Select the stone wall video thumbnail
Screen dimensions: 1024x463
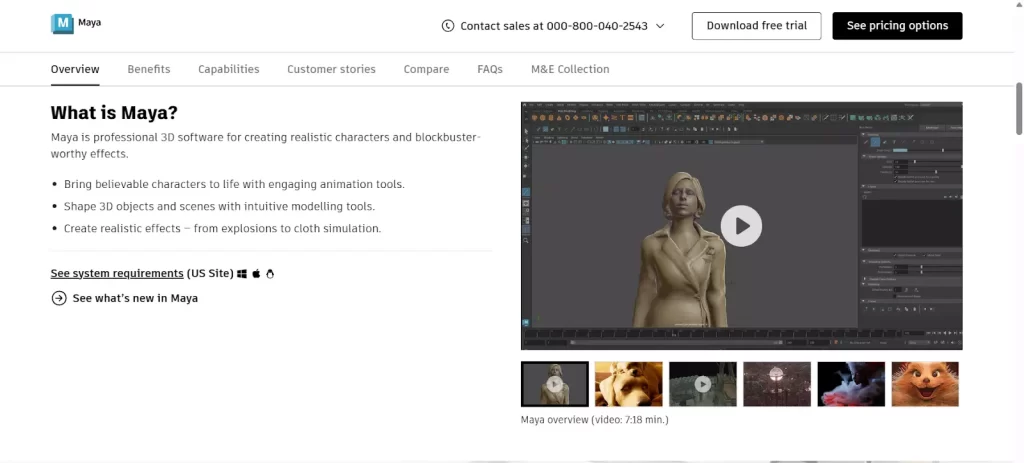pos(703,384)
